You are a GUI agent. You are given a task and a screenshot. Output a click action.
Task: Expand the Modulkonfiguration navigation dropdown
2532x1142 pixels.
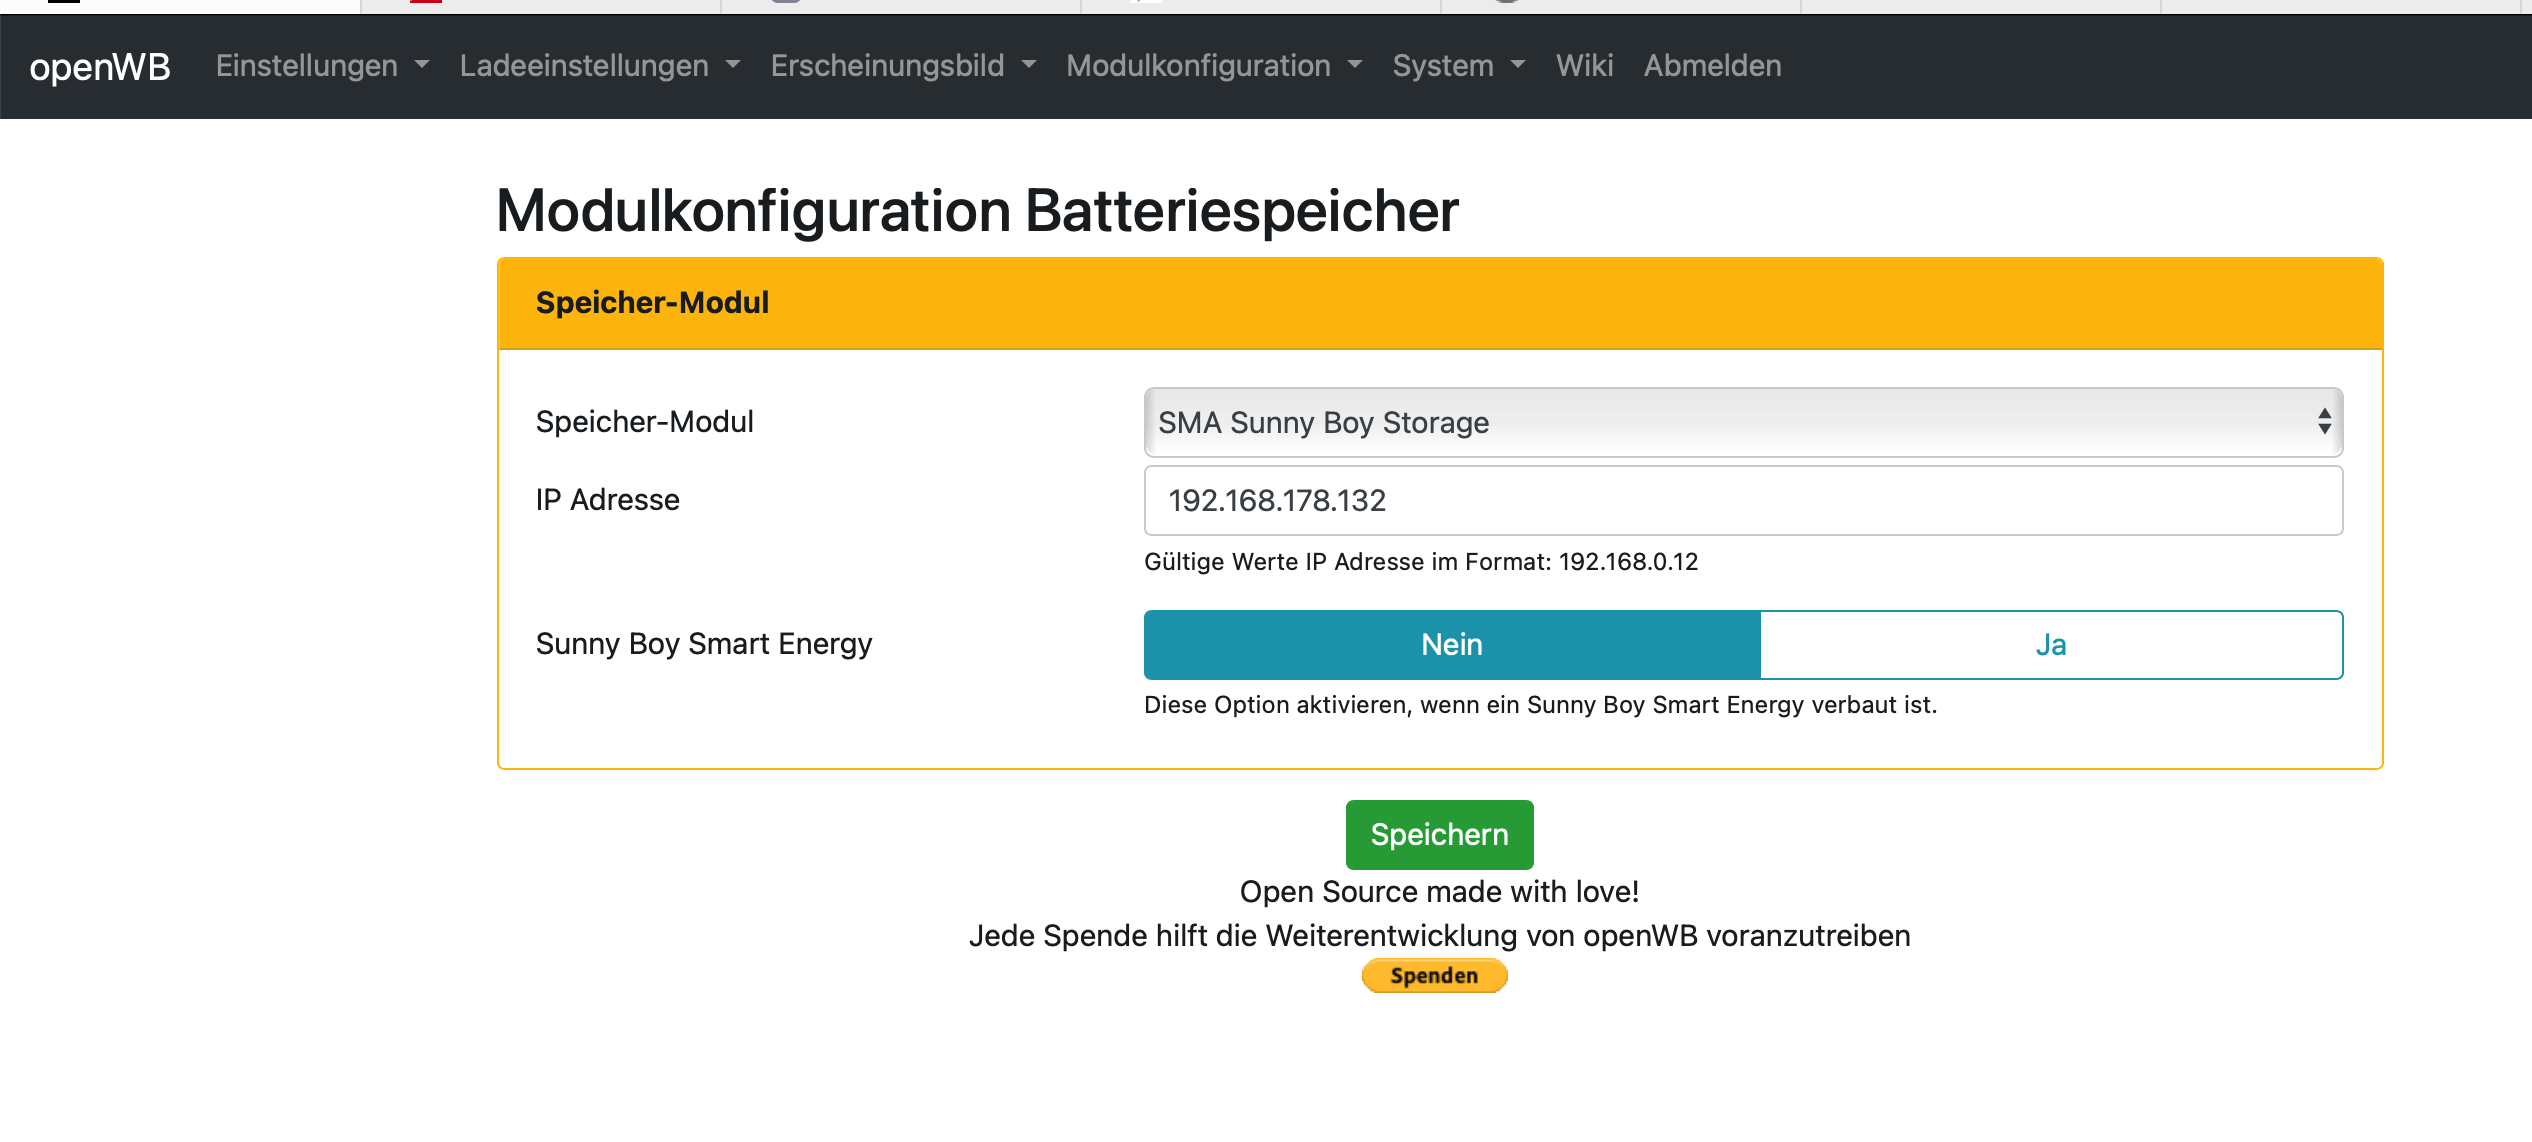(x=1213, y=66)
